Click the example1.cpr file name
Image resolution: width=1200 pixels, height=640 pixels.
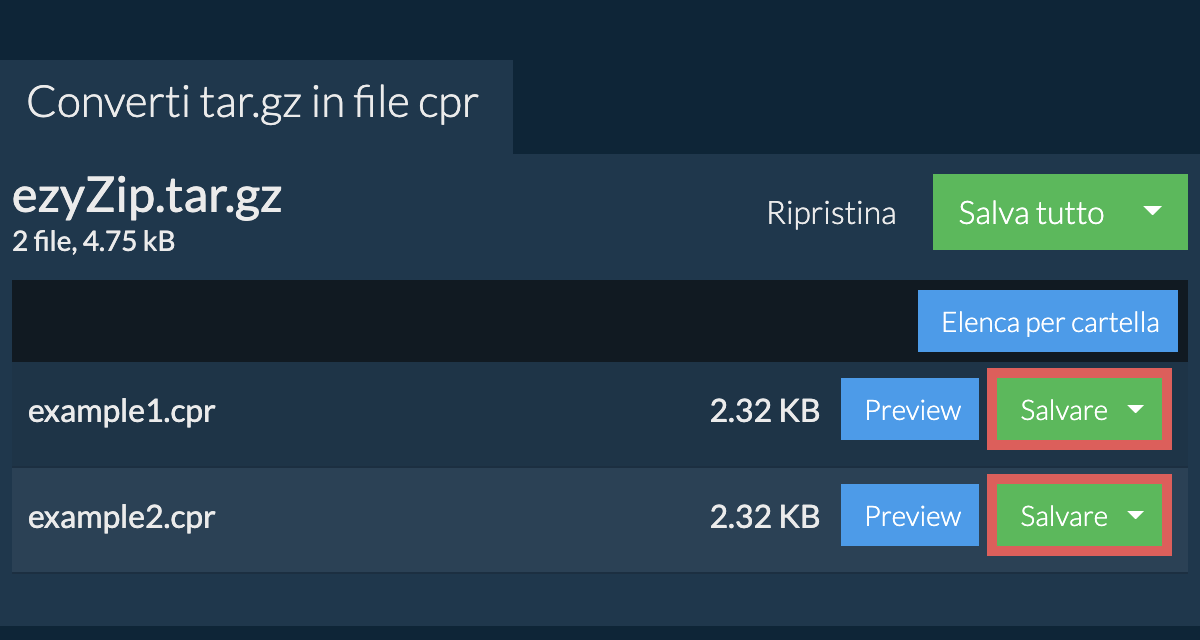point(122,411)
